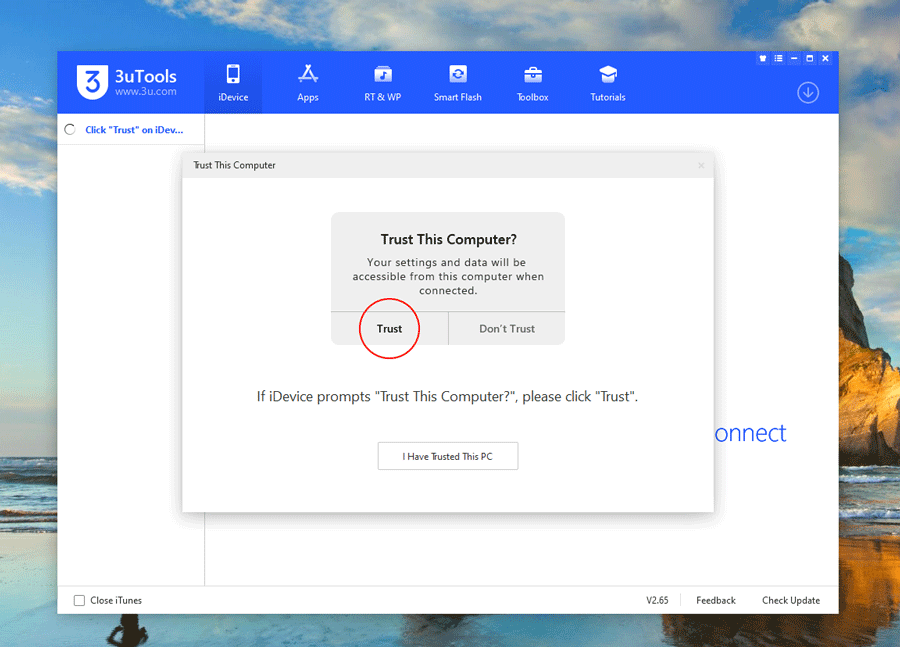This screenshot has width=900, height=647.
Task: Open the iDevice section
Action: pos(233,83)
